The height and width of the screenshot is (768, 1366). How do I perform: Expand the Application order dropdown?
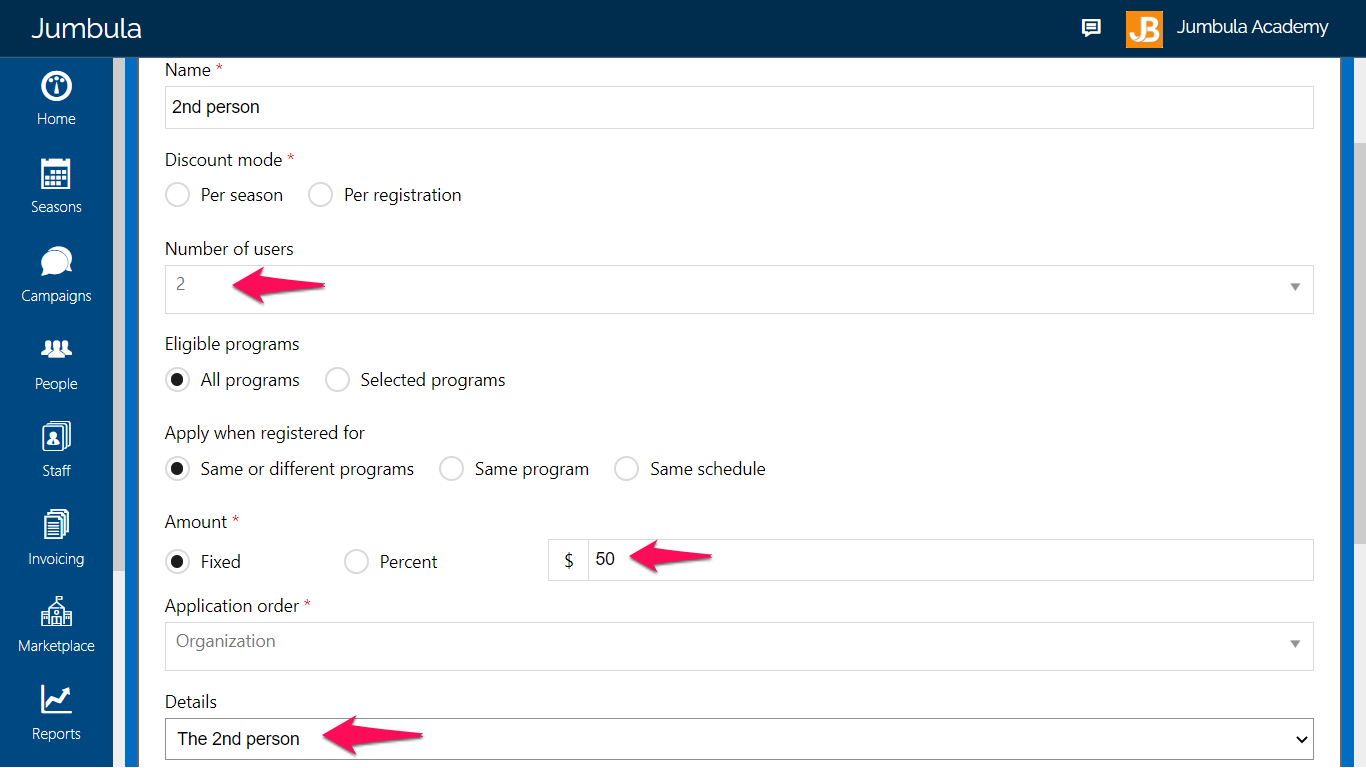(739, 646)
